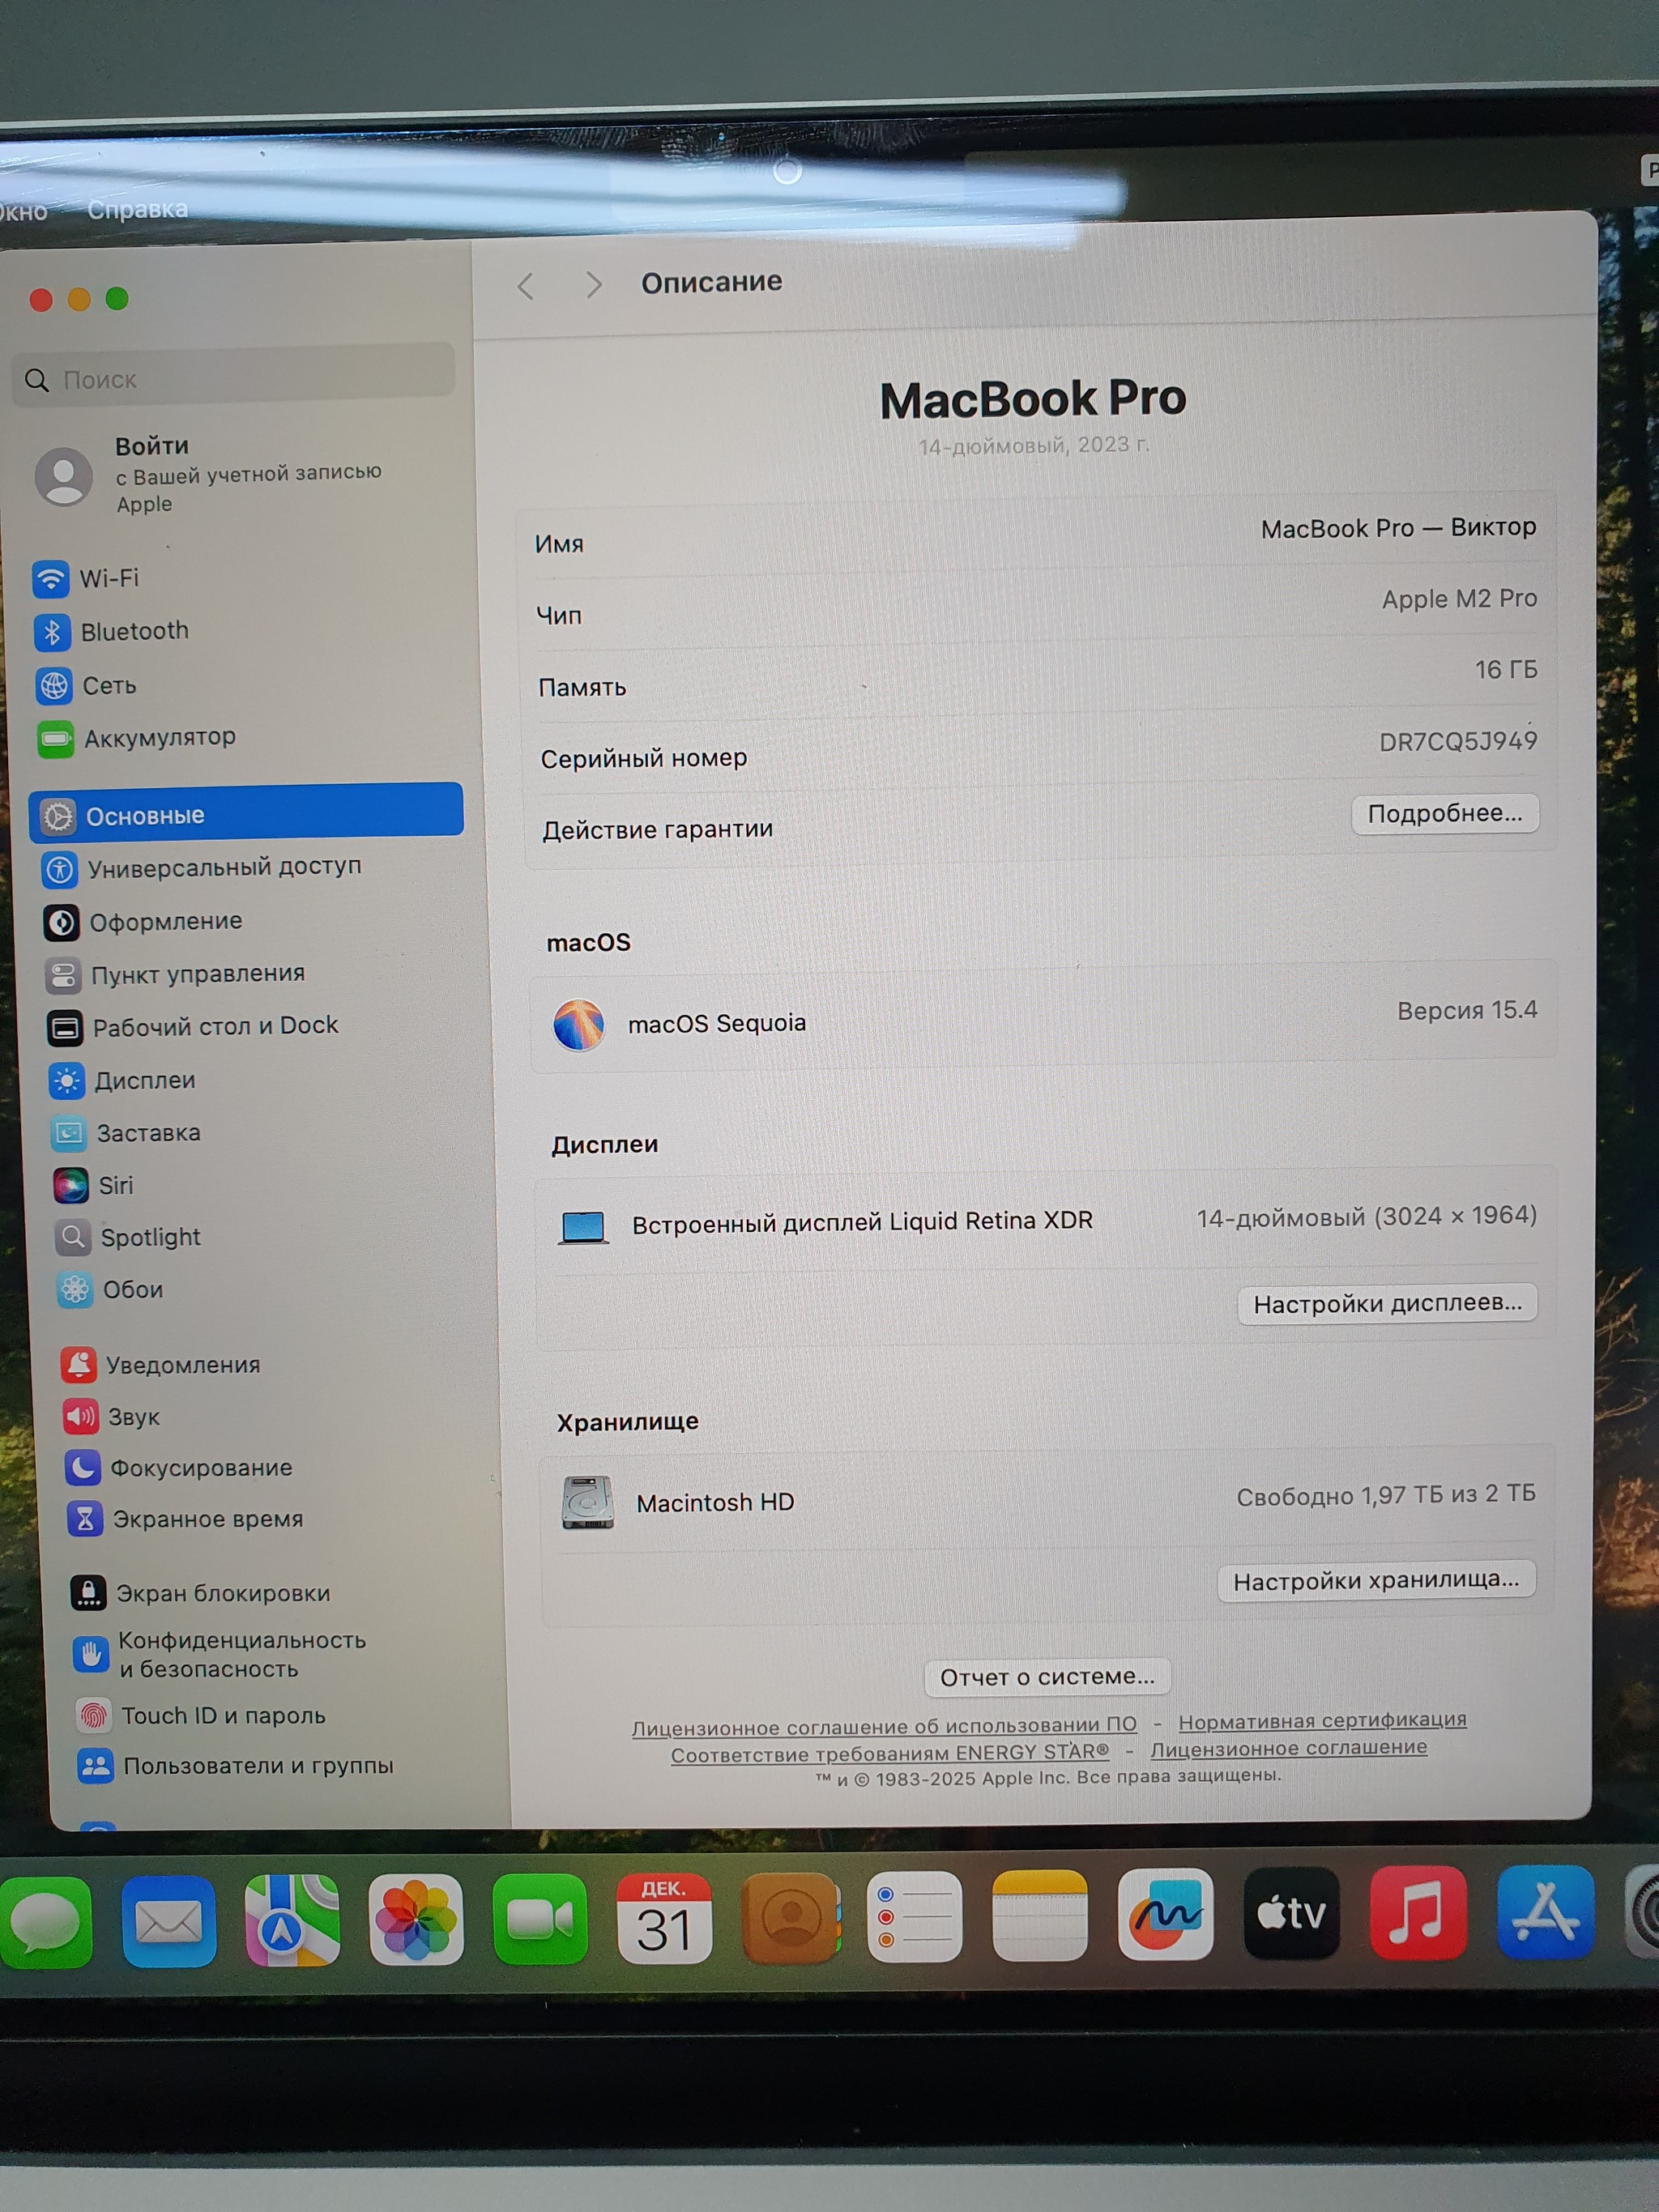The height and width of the screenshot is (2212, 1659).
Task: Launch Photos from the Dock
Action: (415, 1920)
